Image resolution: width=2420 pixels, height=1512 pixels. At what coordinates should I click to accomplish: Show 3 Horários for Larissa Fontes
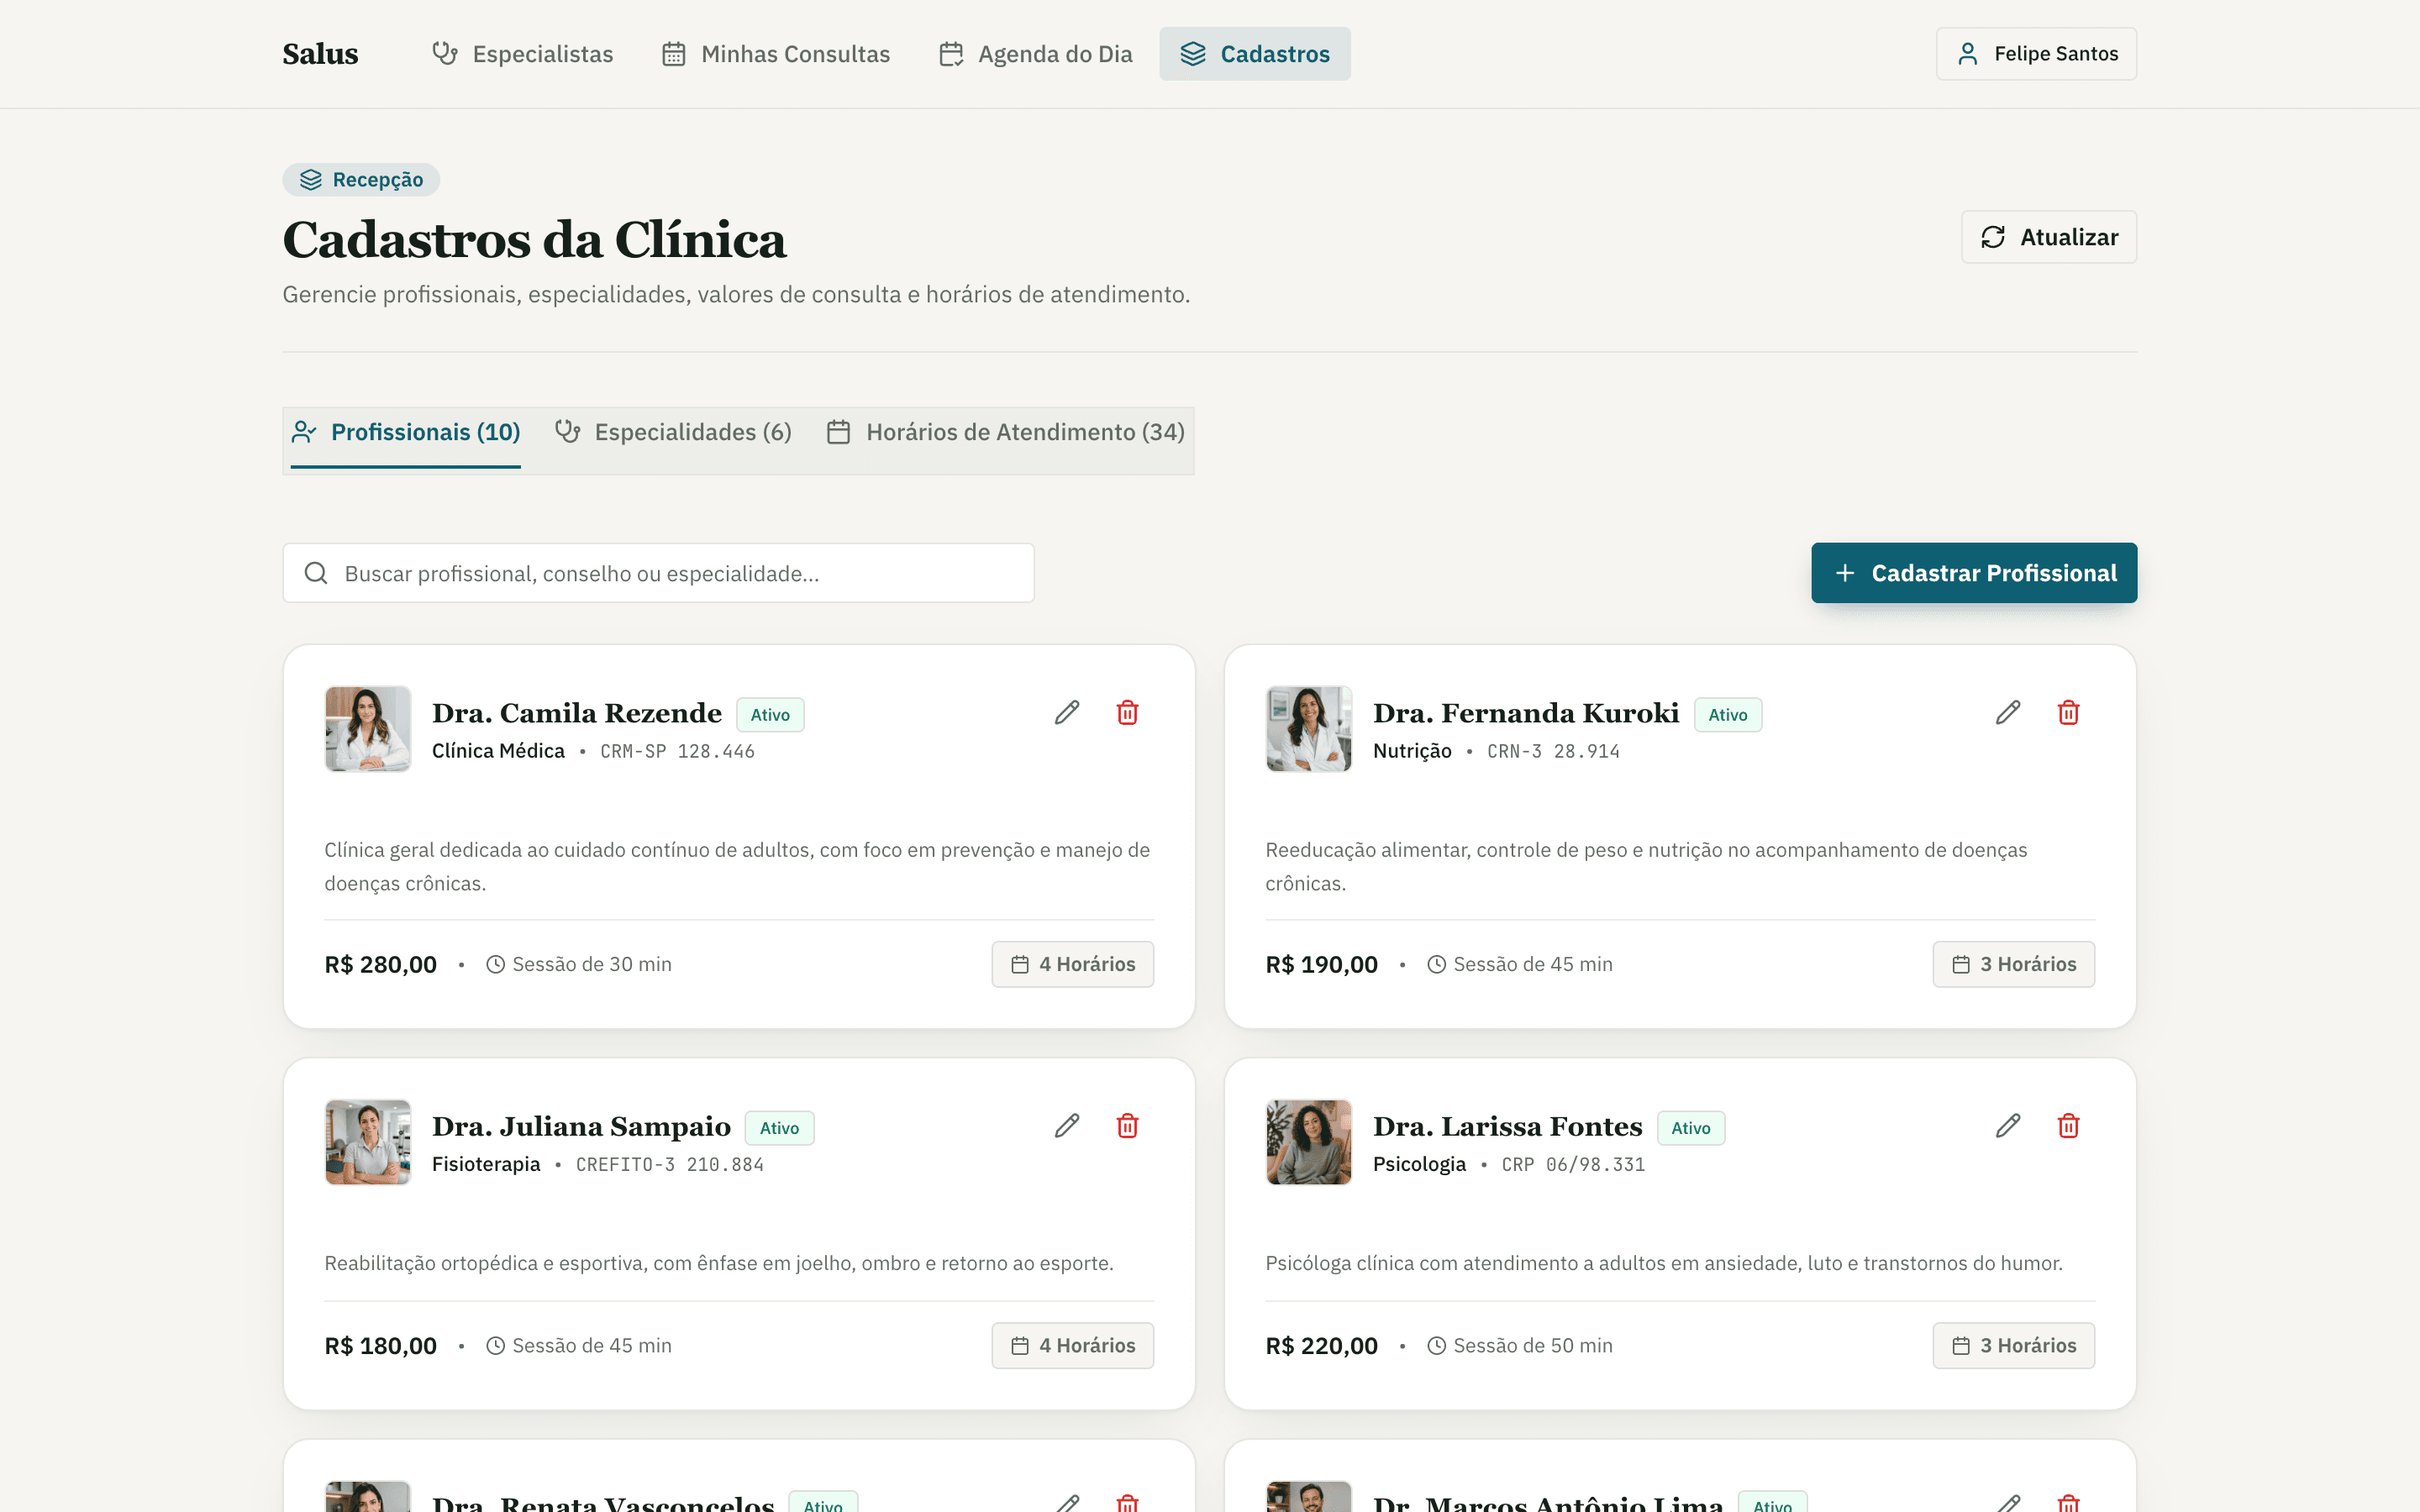pos(2013,1346)
